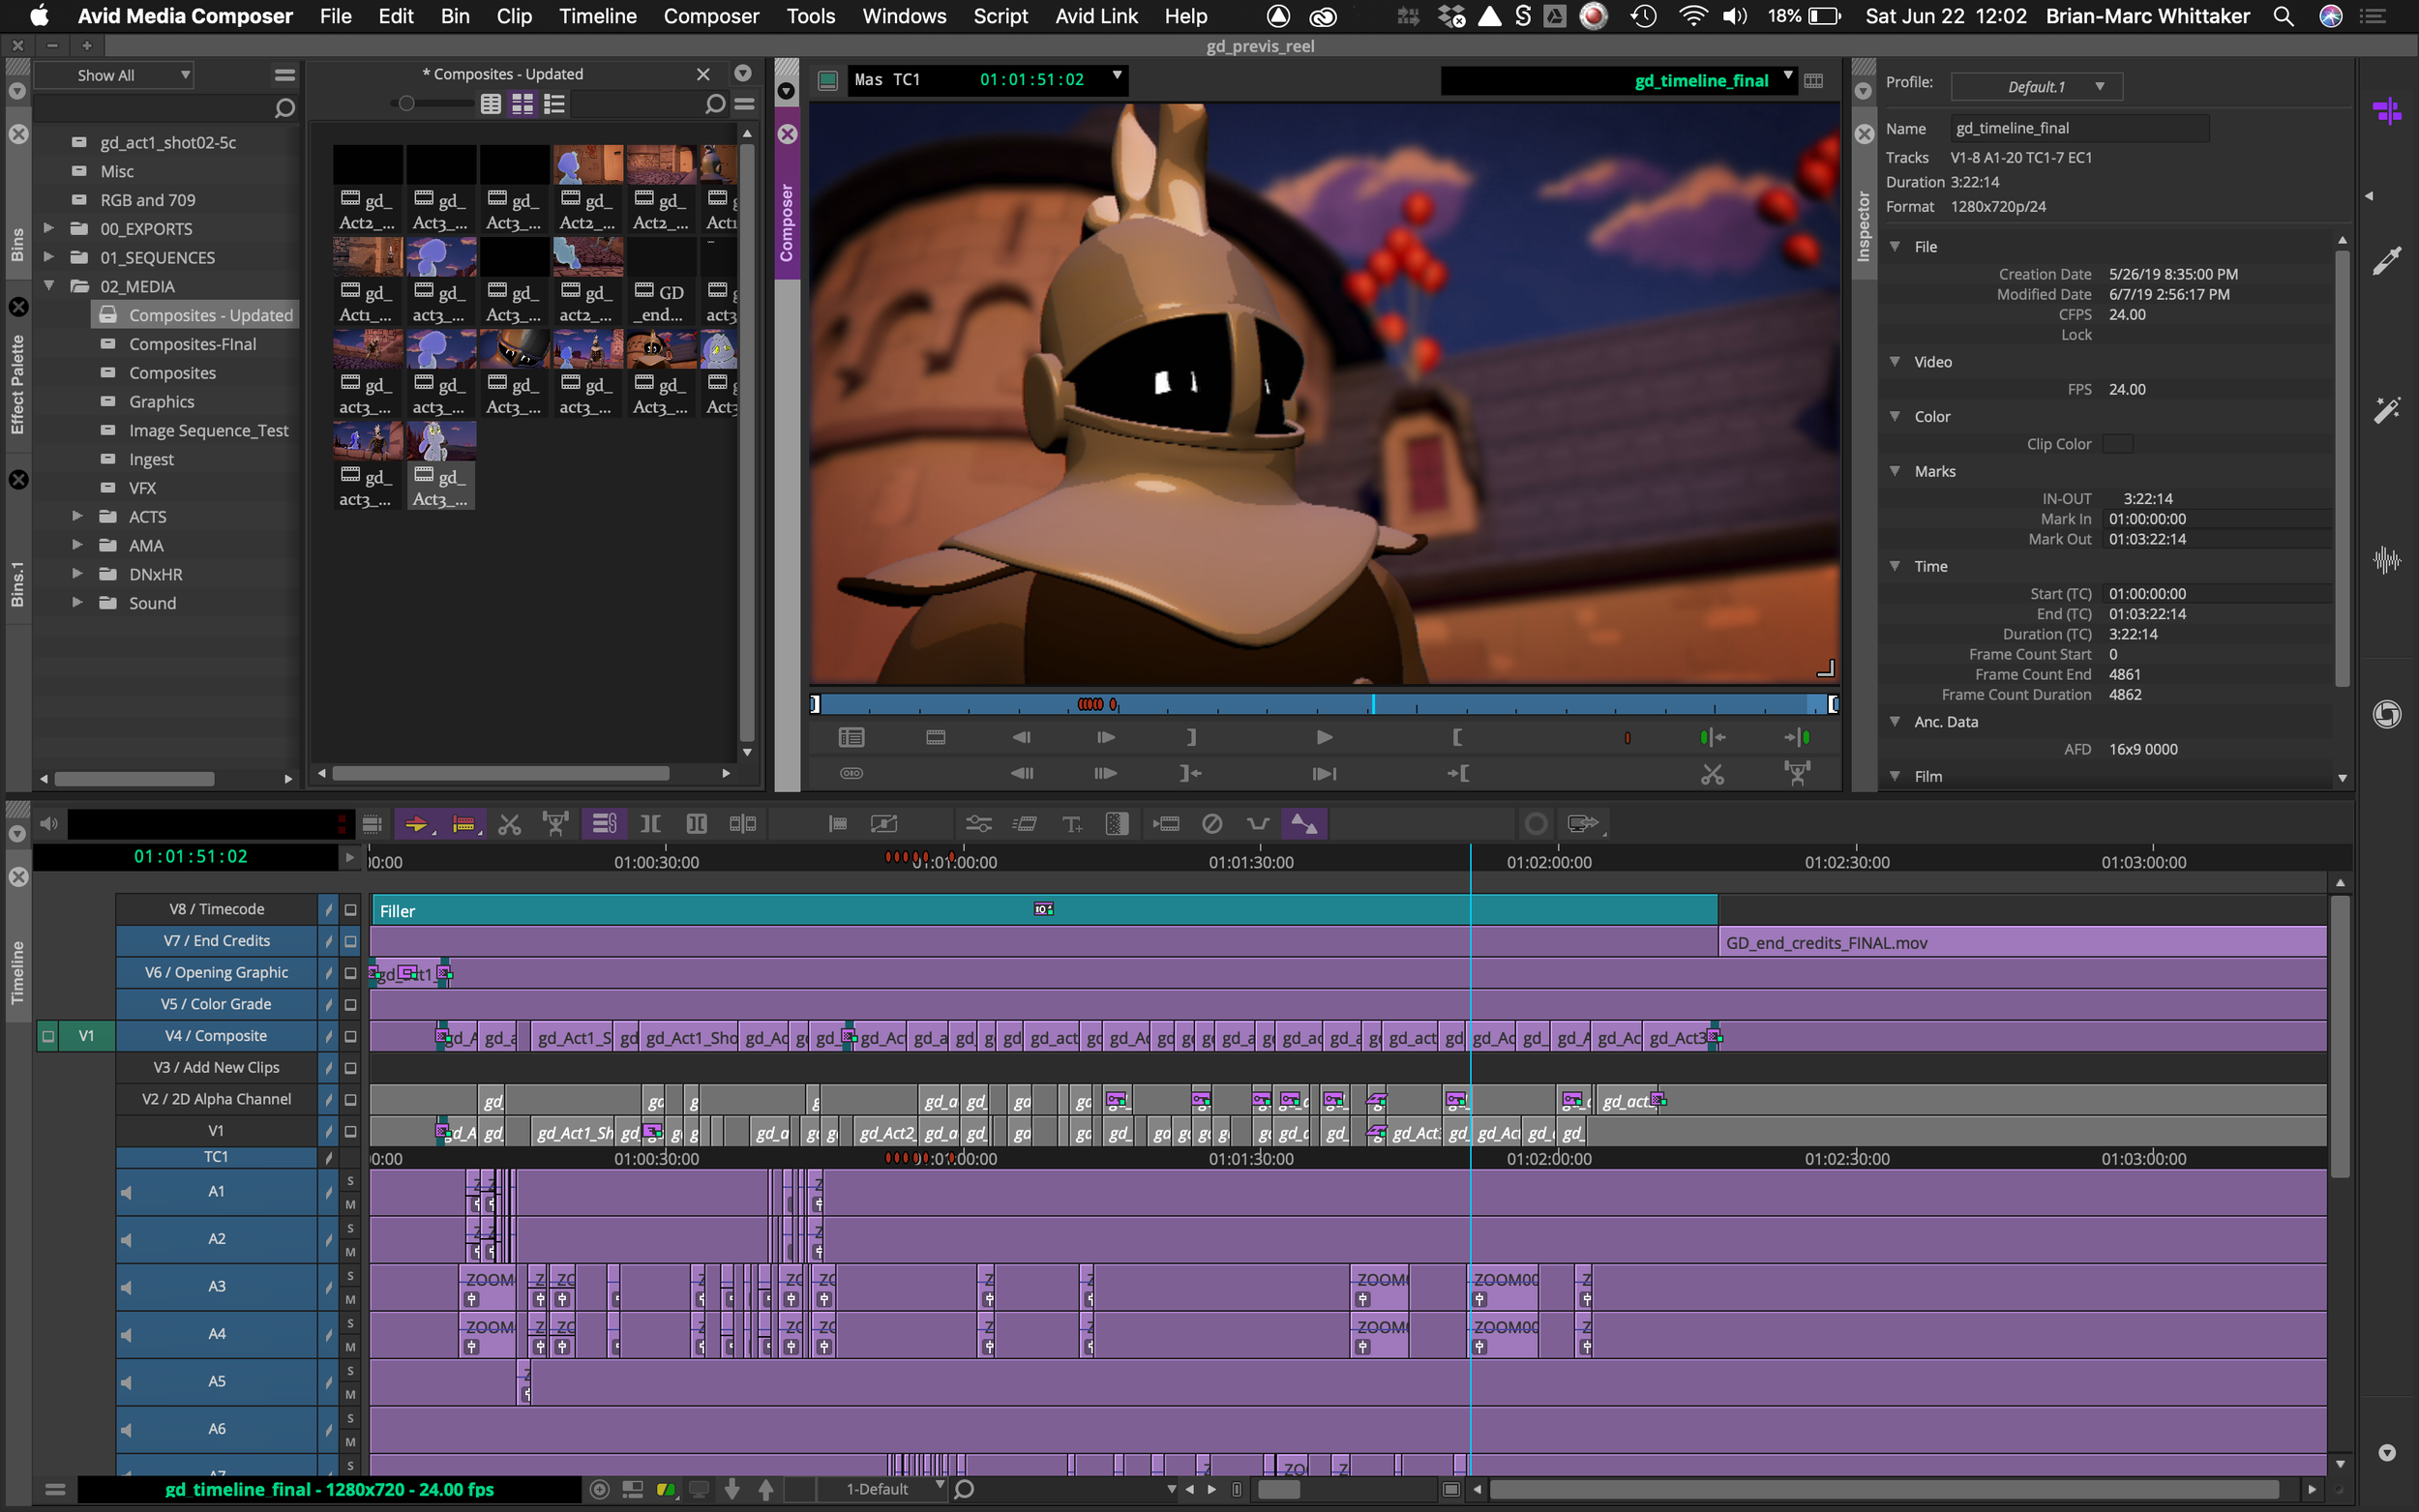
Task: Open the 1-Default timeline view menu
Action: click(884, 1489)
